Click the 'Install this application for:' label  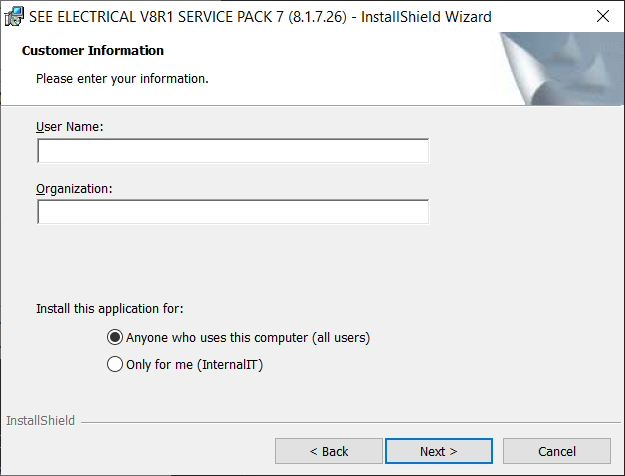tap(110, 309)
